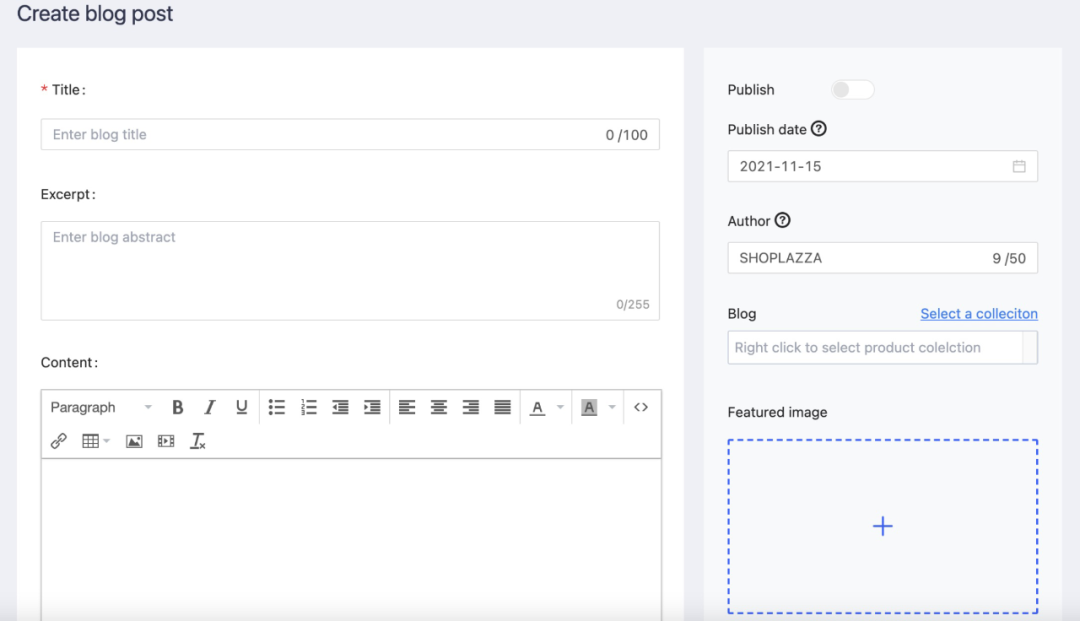Click the blog title input field
Screen dimensions: 1080x621
click(x=350, y=134)
